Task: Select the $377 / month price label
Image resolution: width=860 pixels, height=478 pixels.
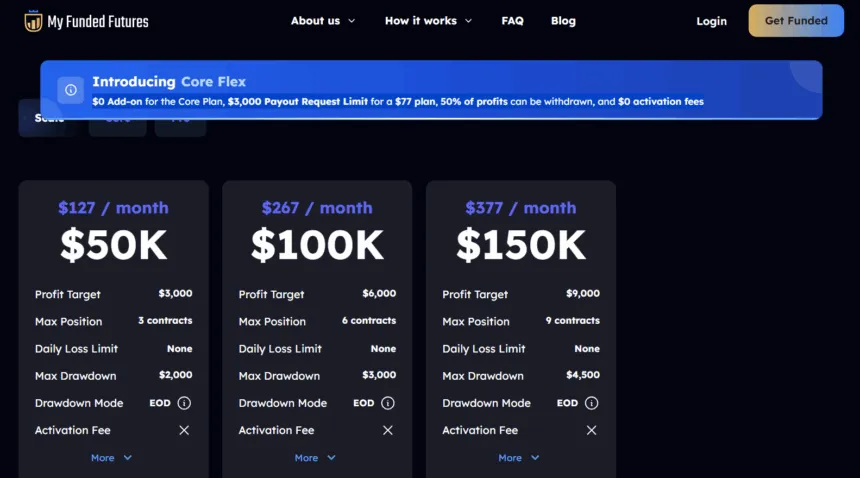Action: (520, 208)
